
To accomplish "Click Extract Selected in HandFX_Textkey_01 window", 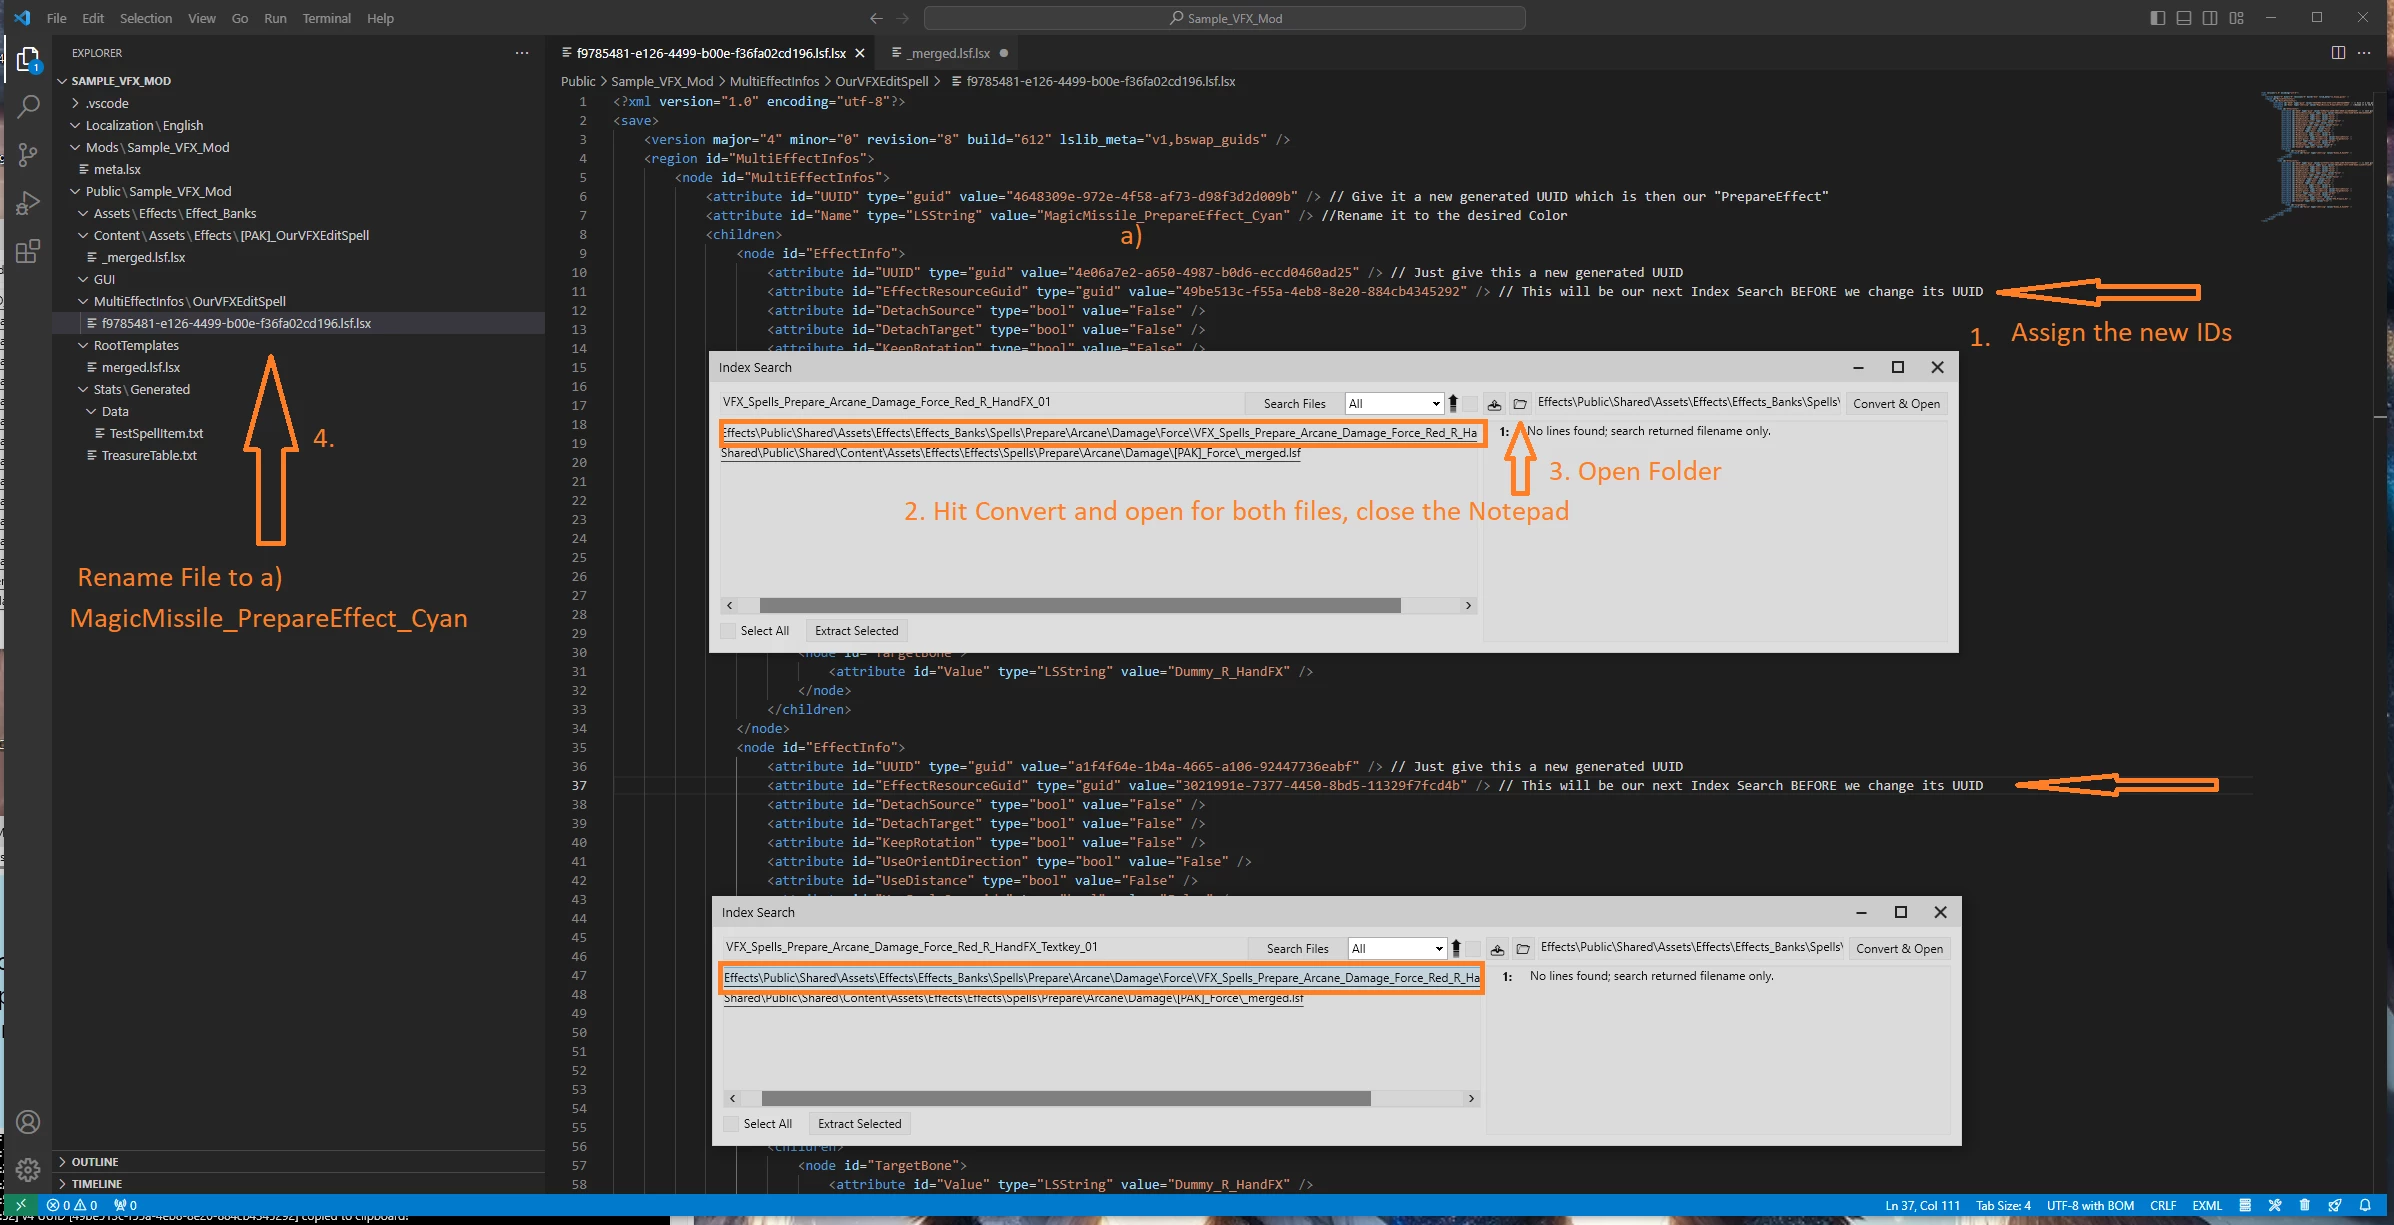I will [x=859, y=1124].
